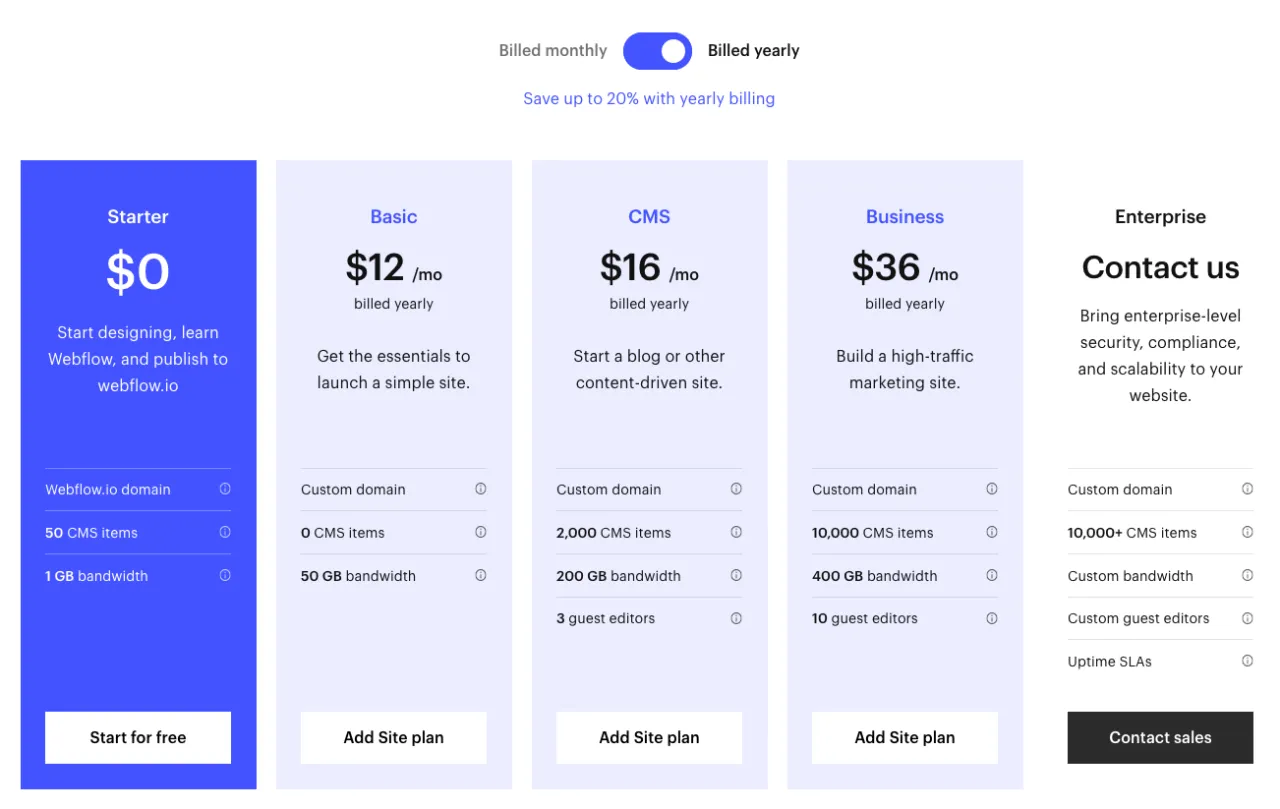Show info for Enterprise Custom guest editors

(x=1247, y=618)
